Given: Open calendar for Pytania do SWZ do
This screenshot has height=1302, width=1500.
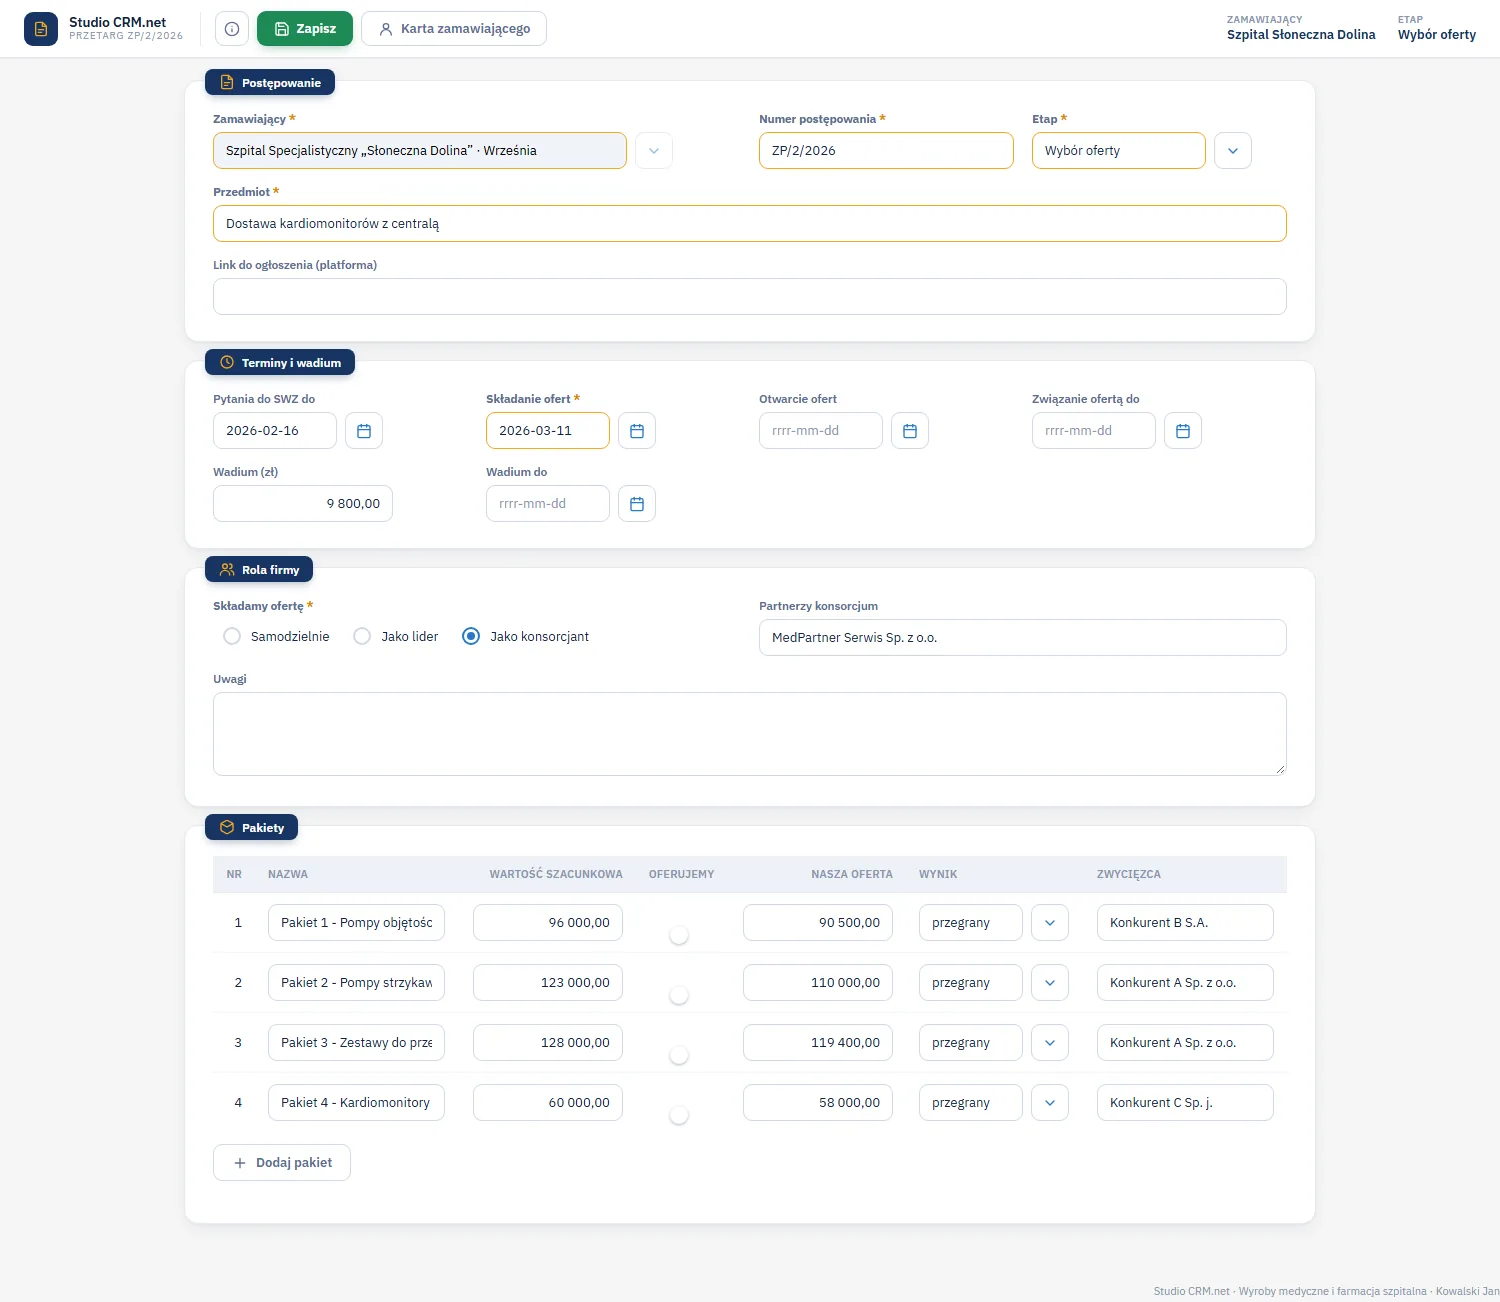Looking at the screenshot, I should click(364, 431).
